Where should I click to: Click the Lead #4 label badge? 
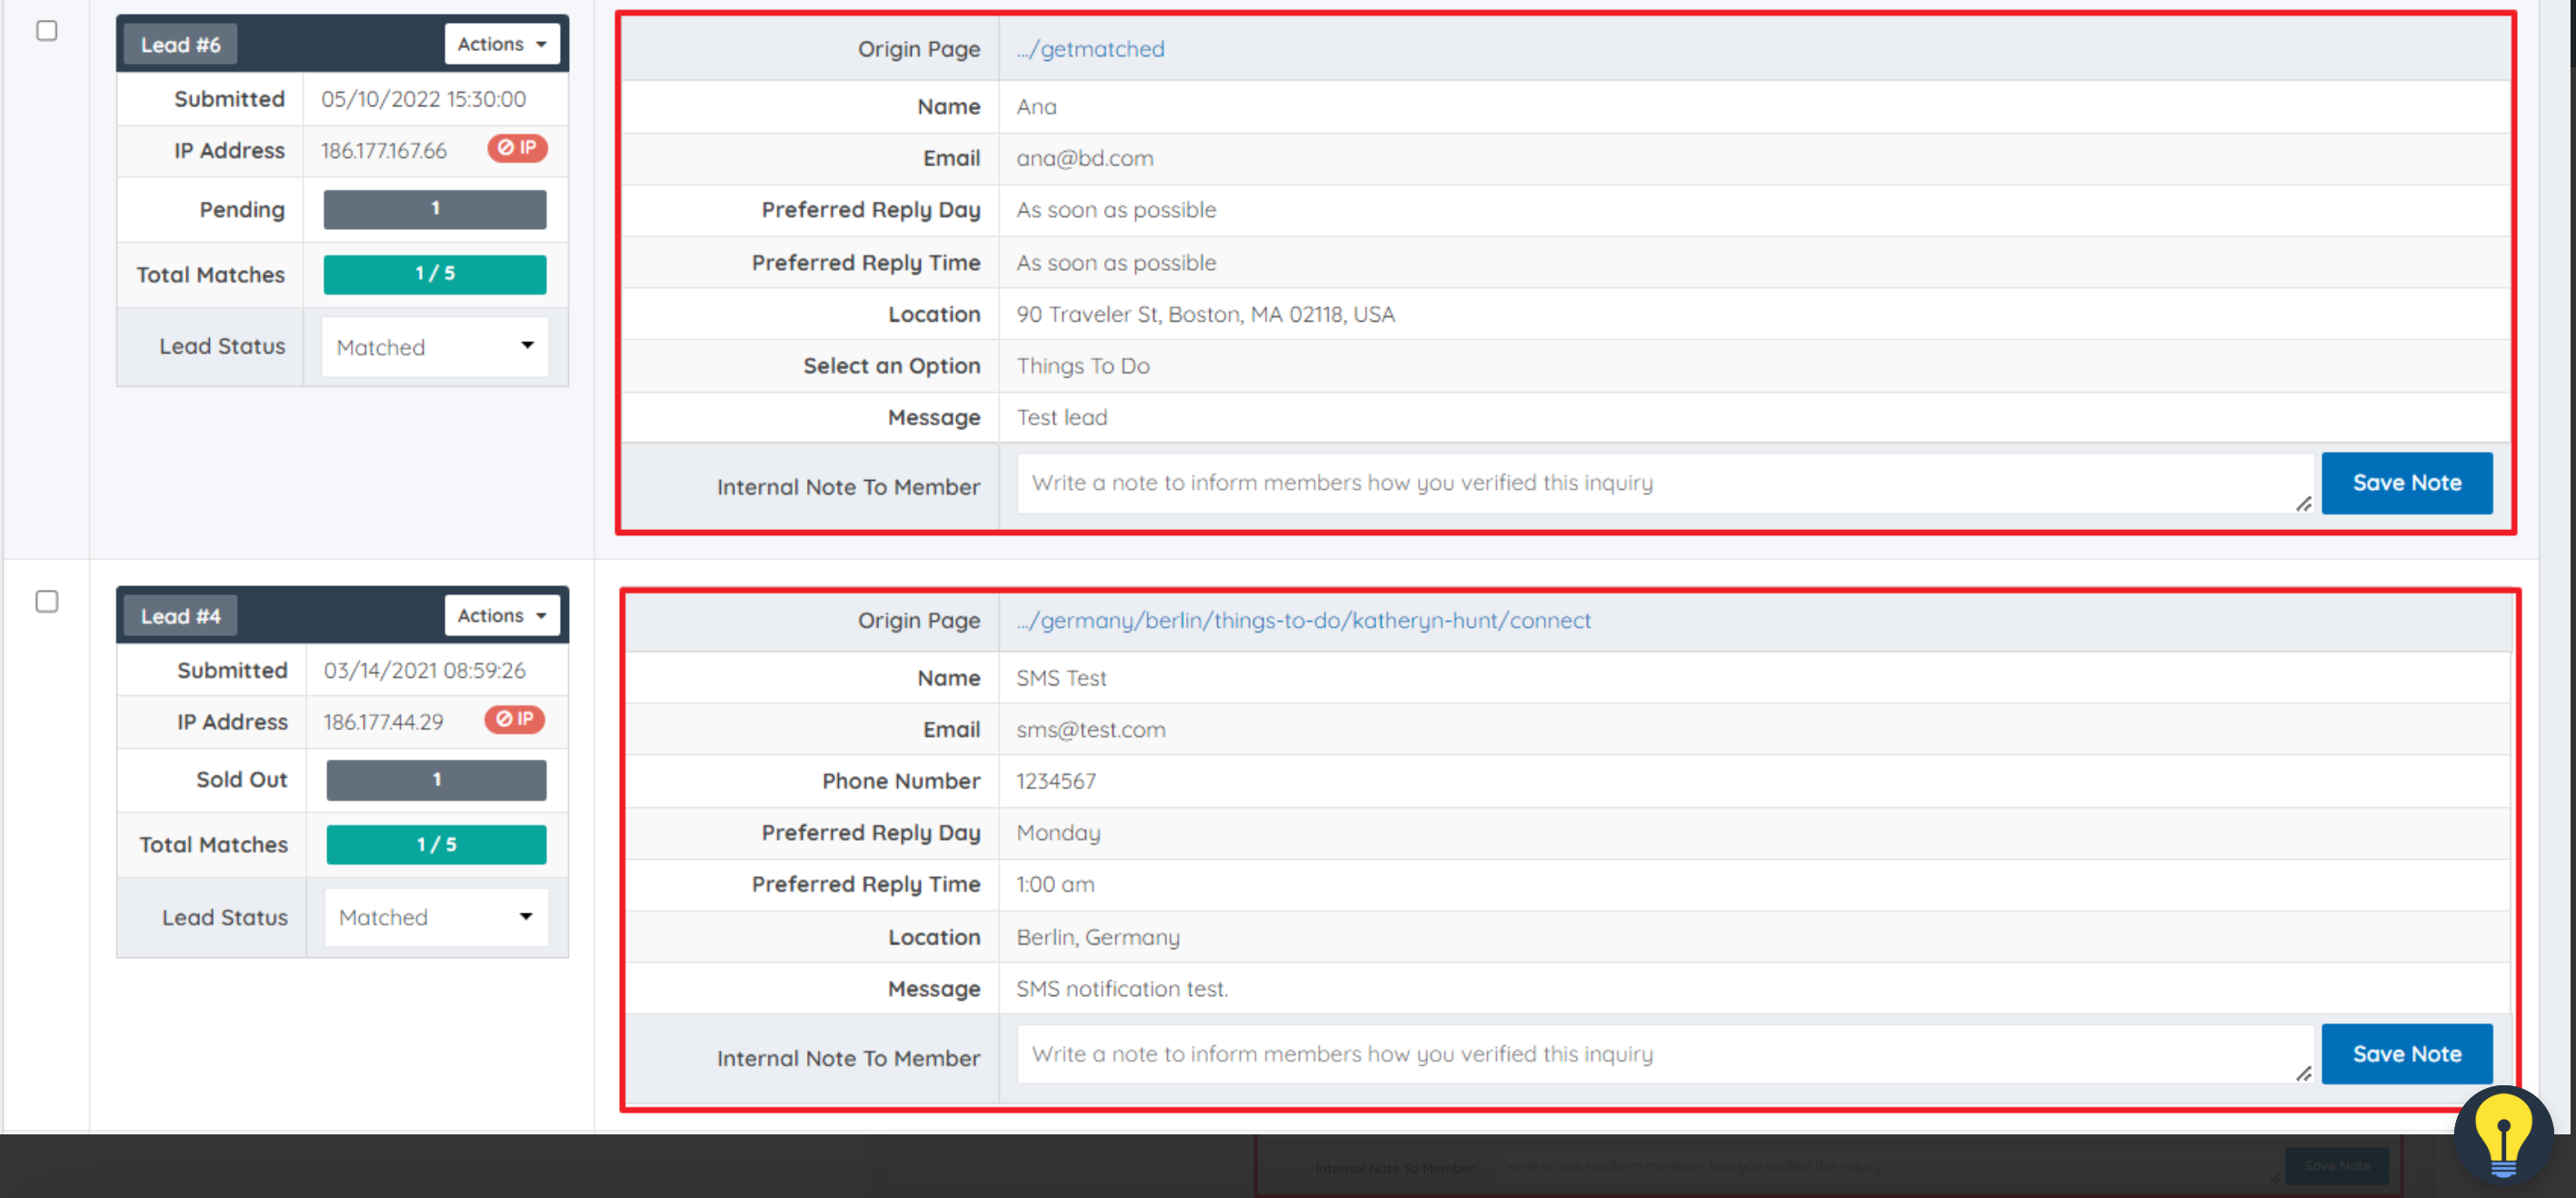click(180, 616)
